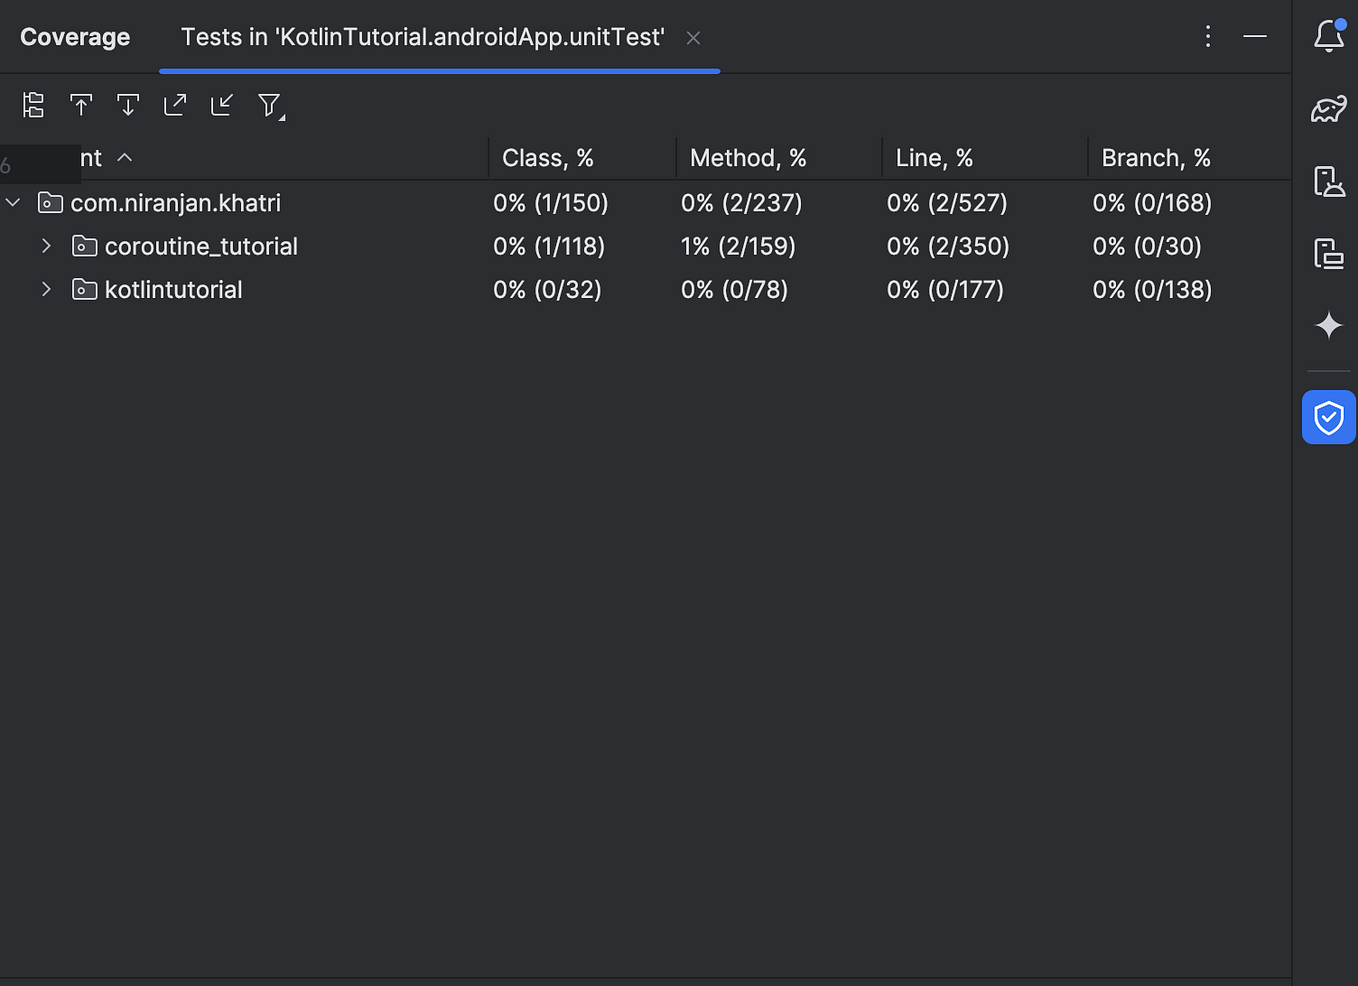1358x986 pixels.
Task: Open the Gradle tool window
Action: coord(1328,109)
